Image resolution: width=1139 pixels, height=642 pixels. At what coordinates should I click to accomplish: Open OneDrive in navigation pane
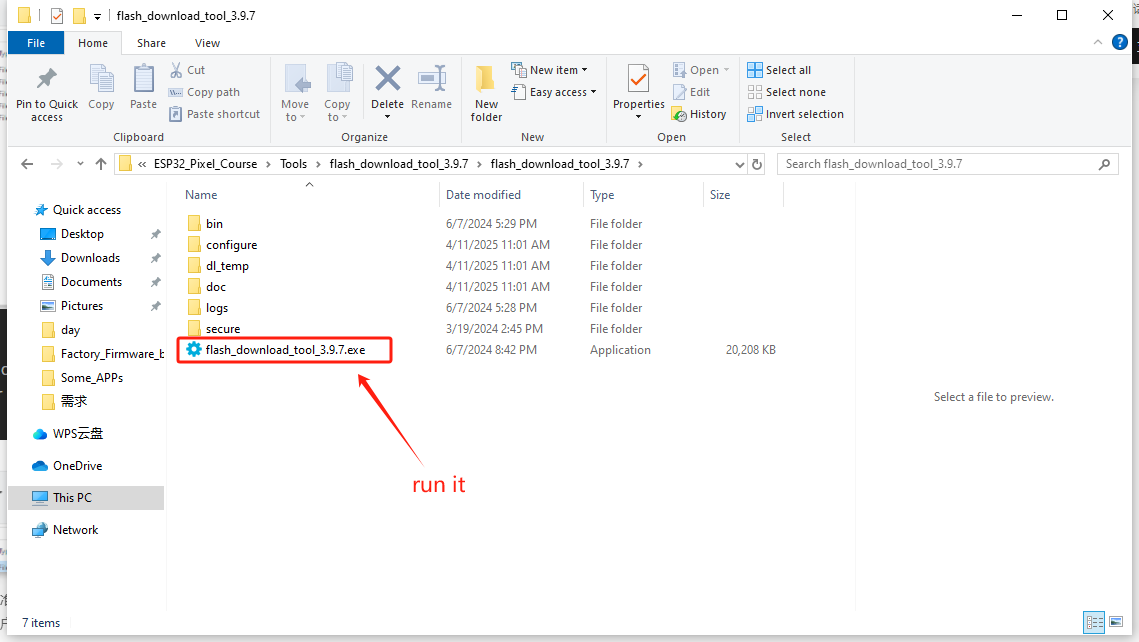(77, 466)
